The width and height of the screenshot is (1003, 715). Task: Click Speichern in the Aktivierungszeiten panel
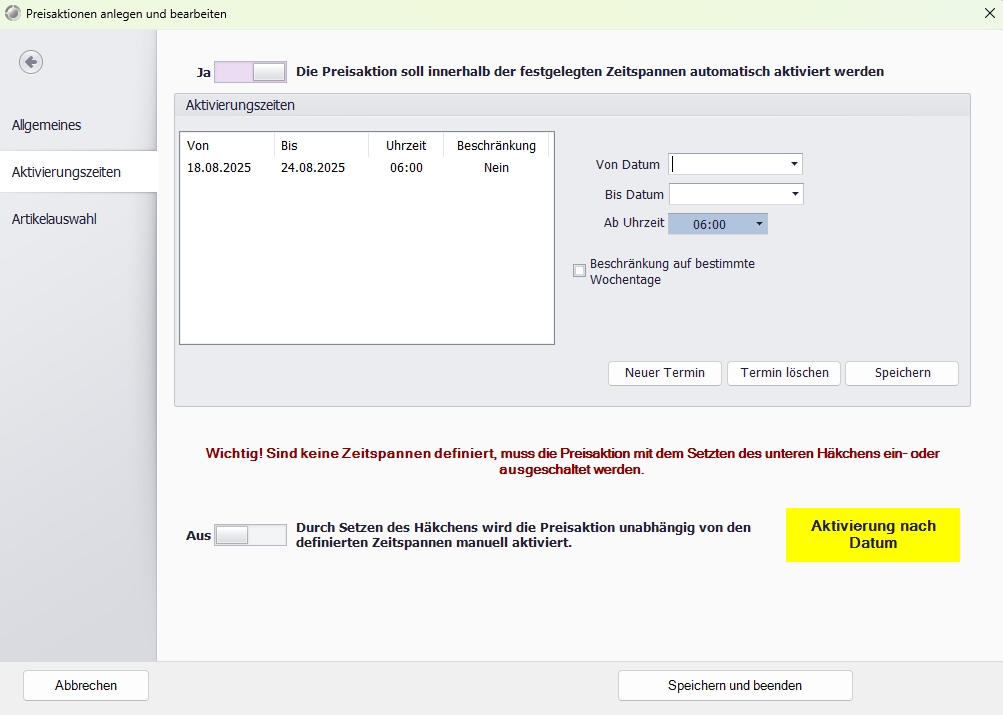(x=902, y=373)
